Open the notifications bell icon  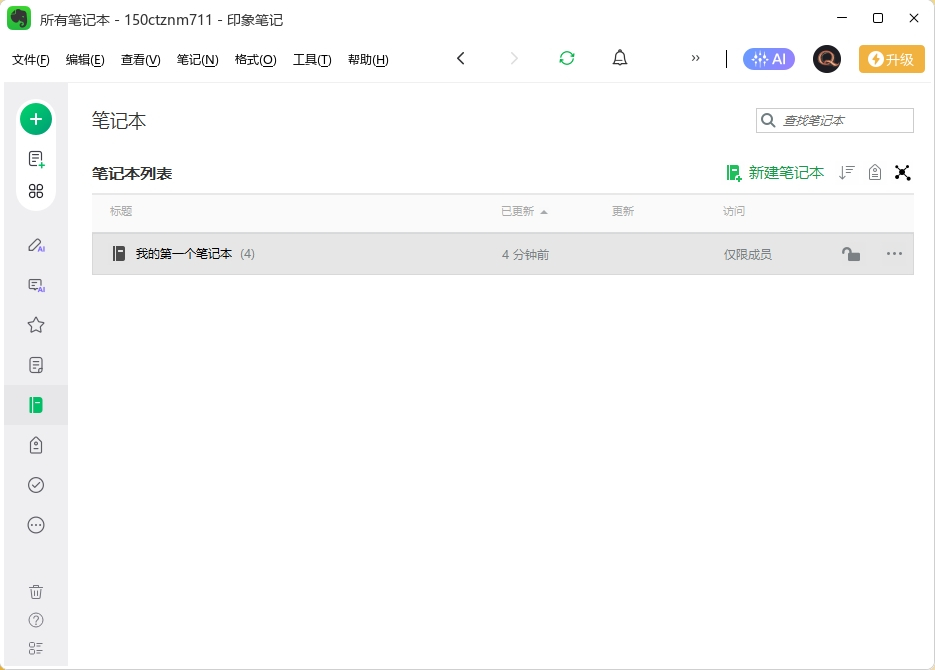[620, 58]
